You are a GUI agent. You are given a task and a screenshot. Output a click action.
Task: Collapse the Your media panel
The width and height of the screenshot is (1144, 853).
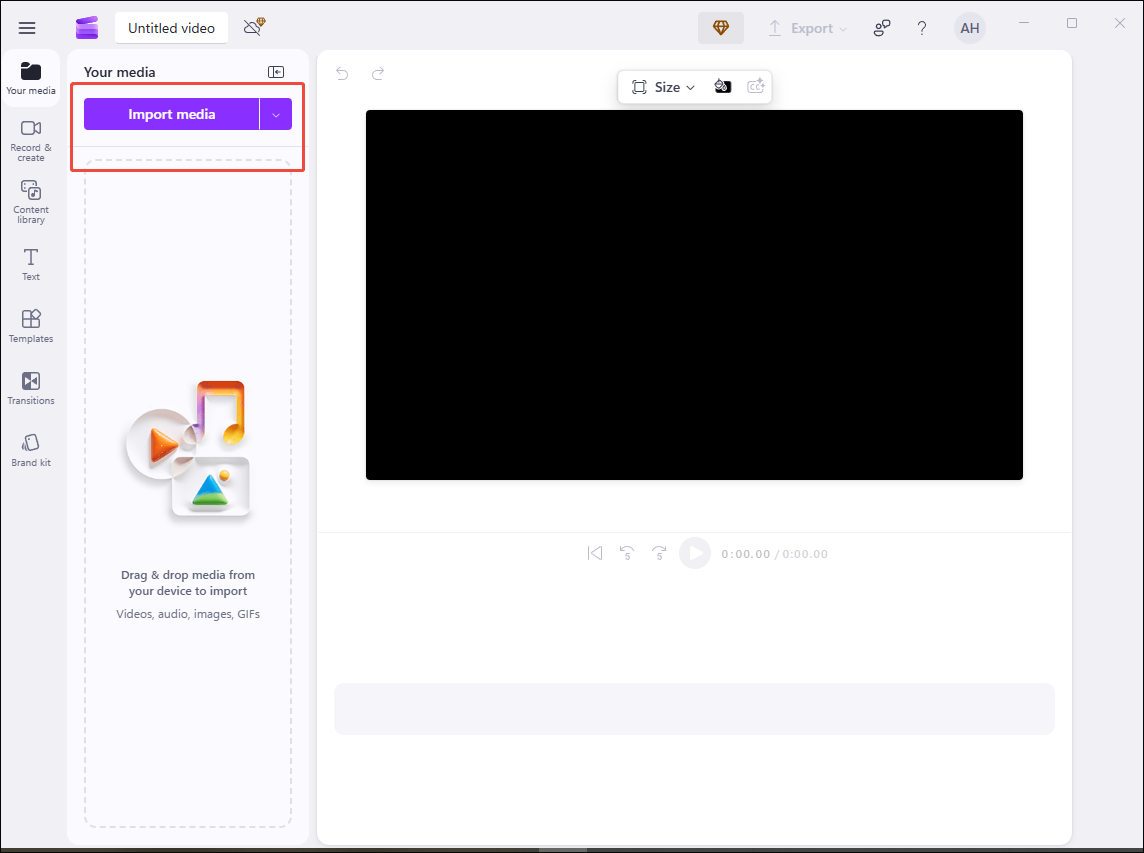pyautogui.click(x=276, y=71)
